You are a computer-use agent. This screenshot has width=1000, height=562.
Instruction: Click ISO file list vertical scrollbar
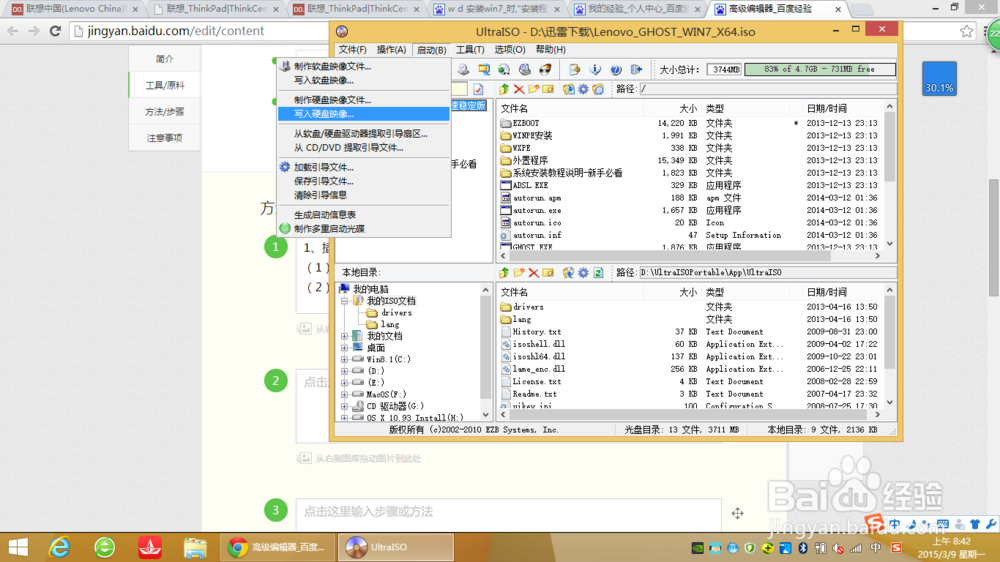[x=890, y=175]
